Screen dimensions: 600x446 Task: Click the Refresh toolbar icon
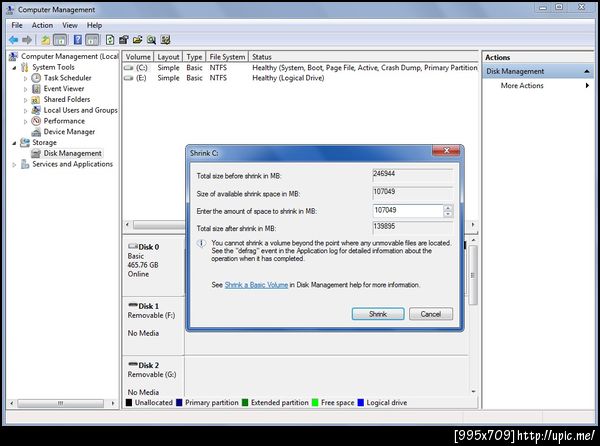[x=110, y=40]
